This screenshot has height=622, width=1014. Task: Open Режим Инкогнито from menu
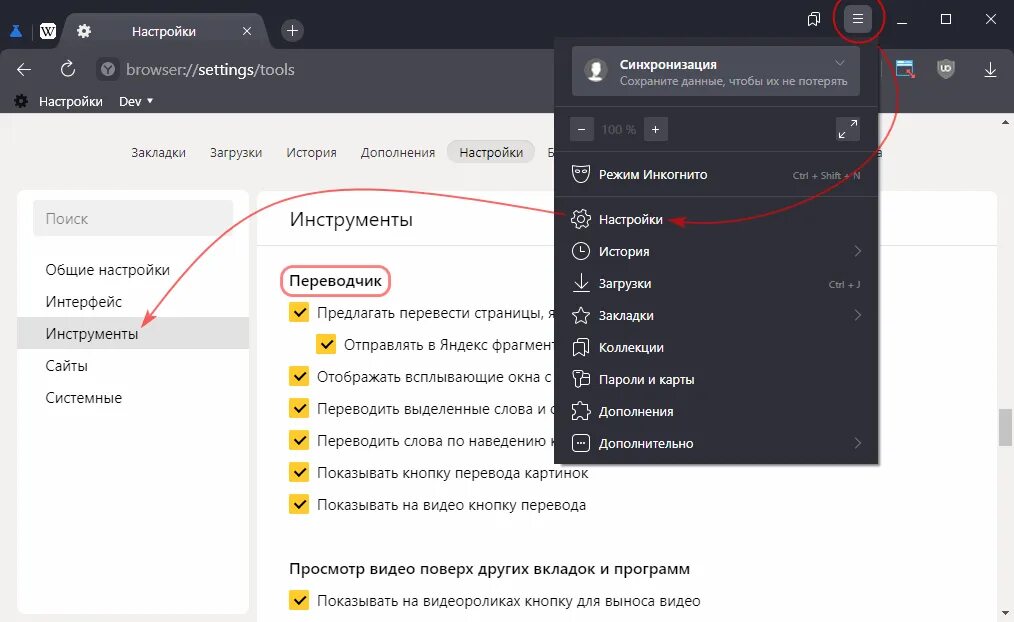pyautogui.click(x=716, y=174)
